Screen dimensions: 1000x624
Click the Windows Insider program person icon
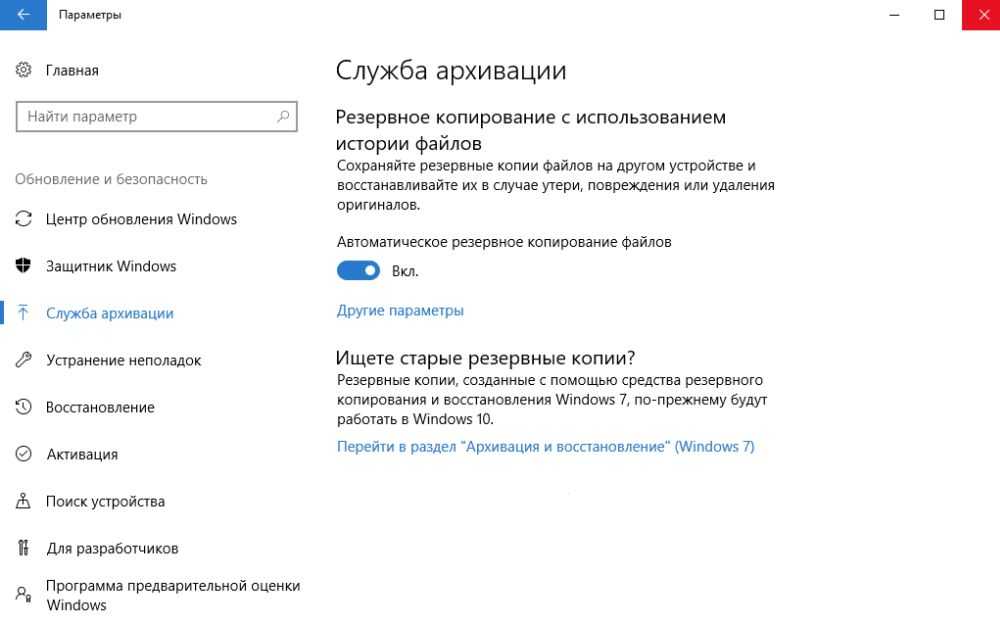coord(24,595)
